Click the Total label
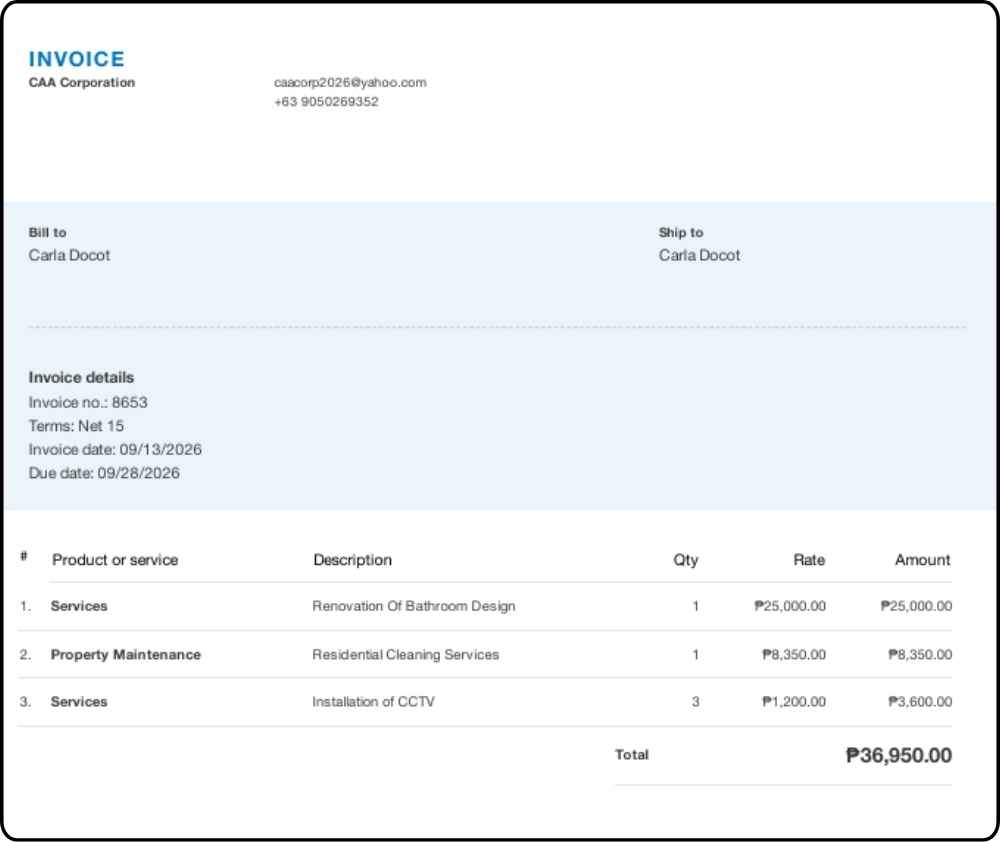The width and height of the screenshot is (1000, 842). [x=632, y=755]
